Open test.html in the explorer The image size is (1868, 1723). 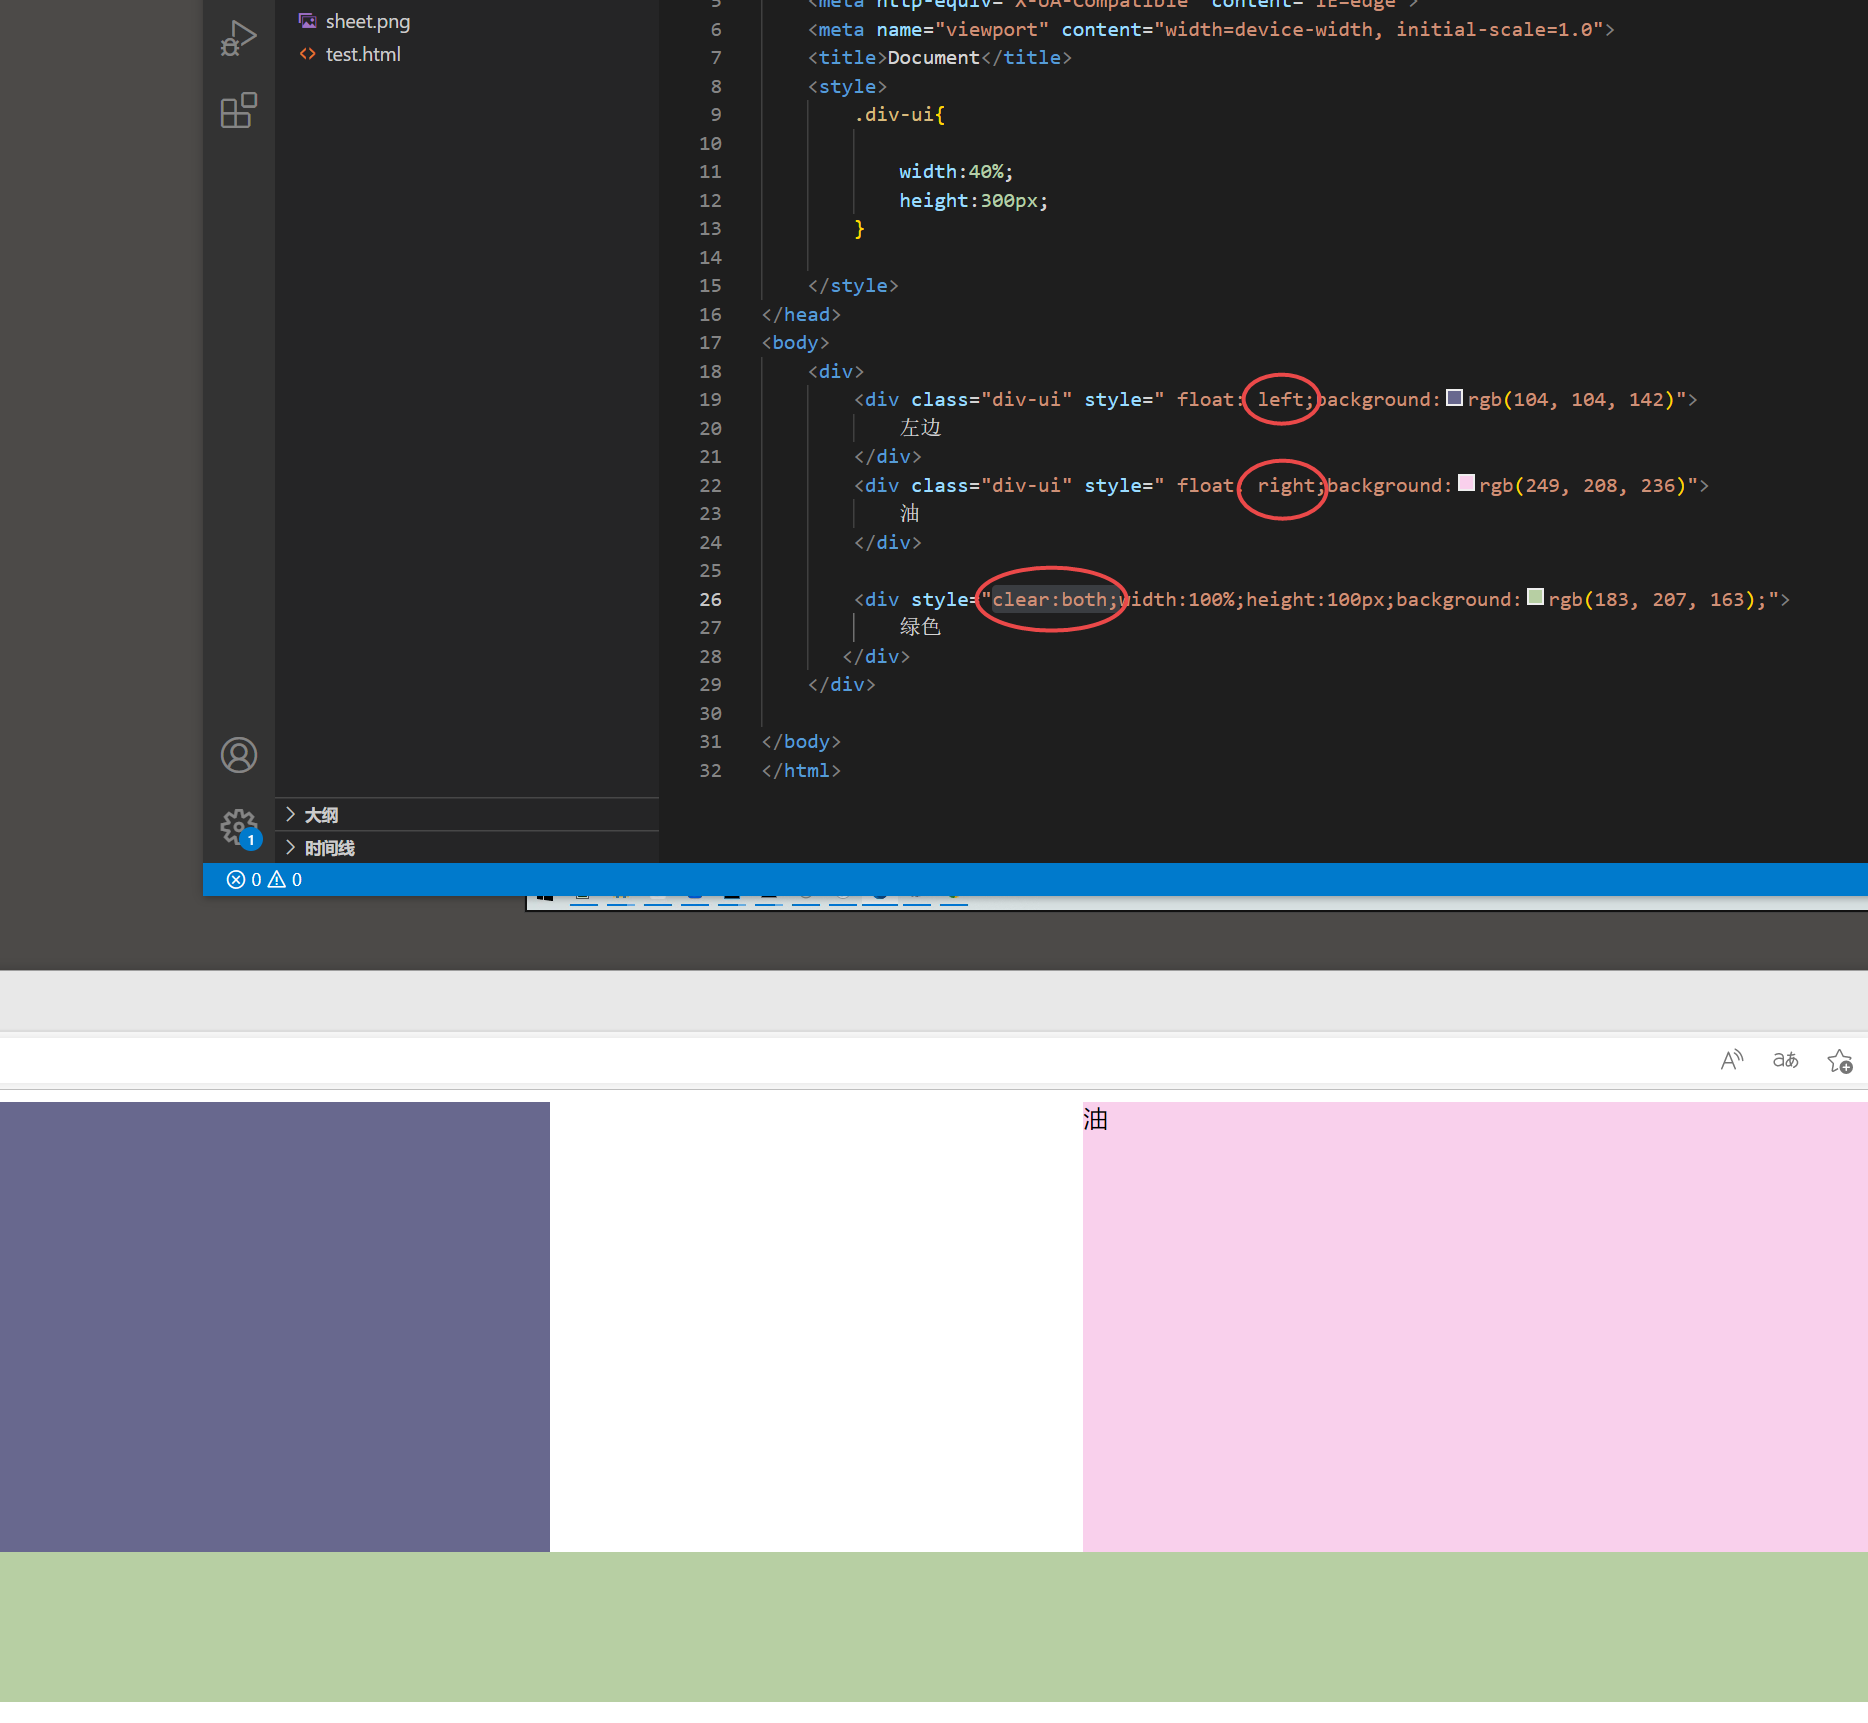[x=363, y=55]
